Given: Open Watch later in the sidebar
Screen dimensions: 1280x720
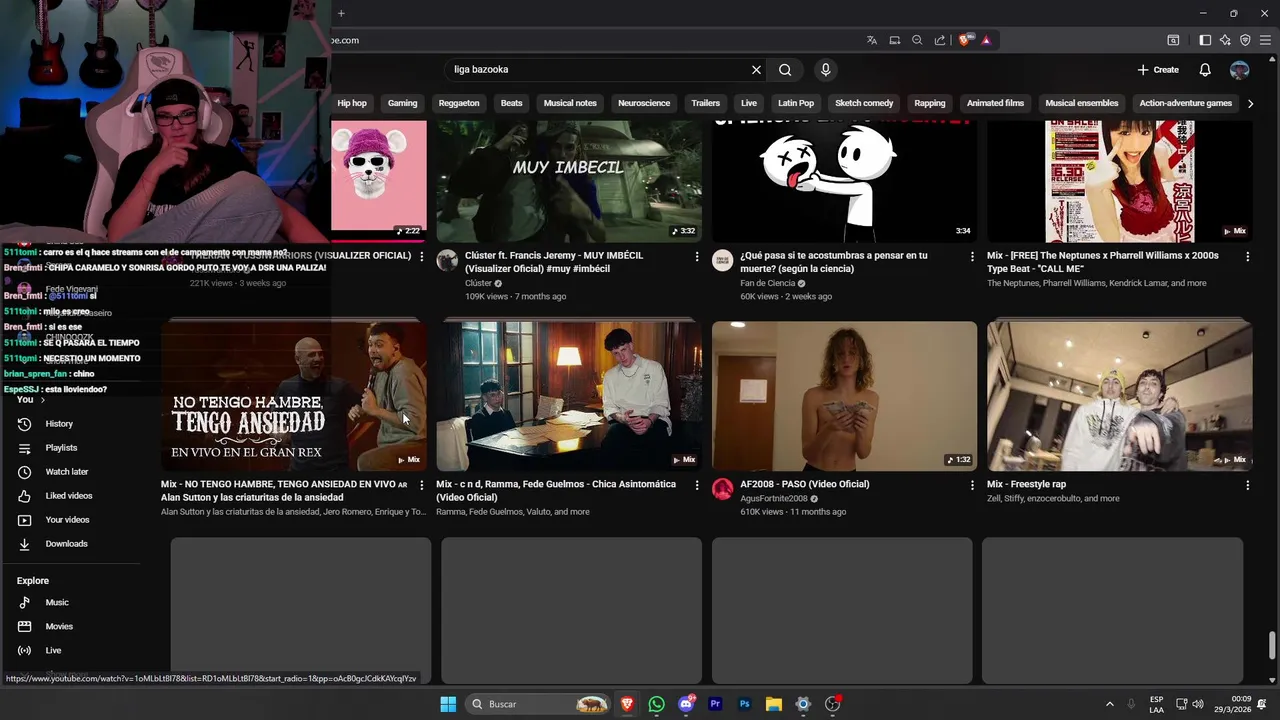Looking at the screenshot, I should (x=66, y=472).
